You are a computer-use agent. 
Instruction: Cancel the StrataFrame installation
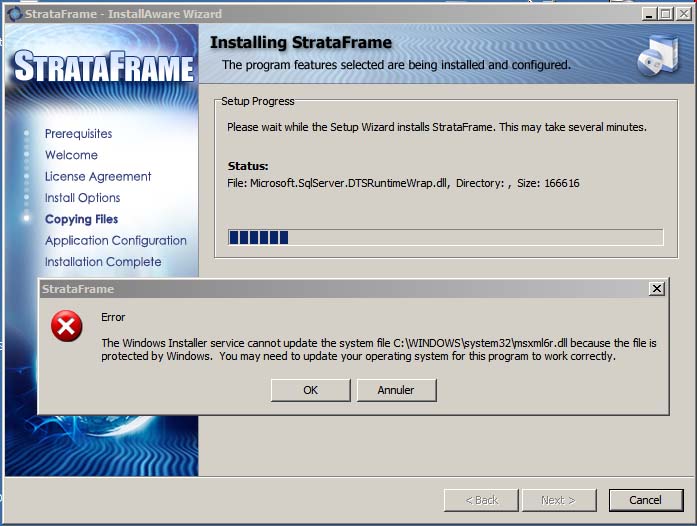645,500
